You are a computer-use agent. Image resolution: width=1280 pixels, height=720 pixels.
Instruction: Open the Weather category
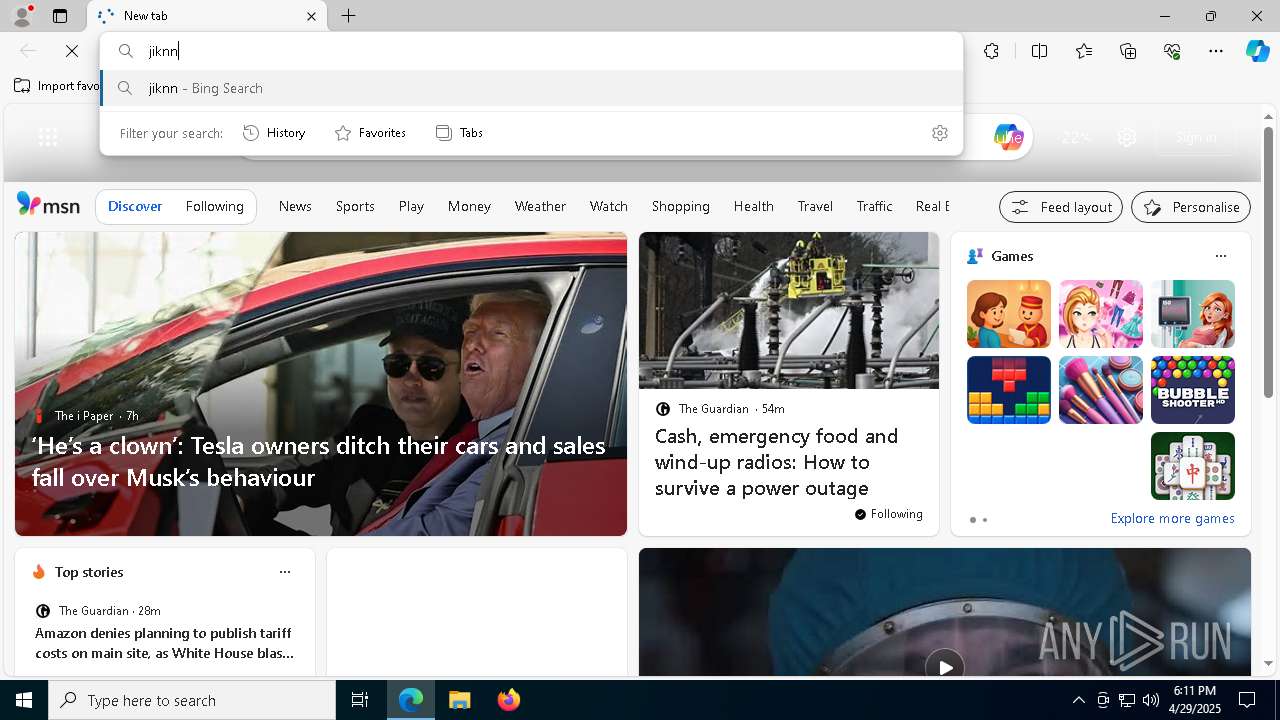(x=540, y=206)
